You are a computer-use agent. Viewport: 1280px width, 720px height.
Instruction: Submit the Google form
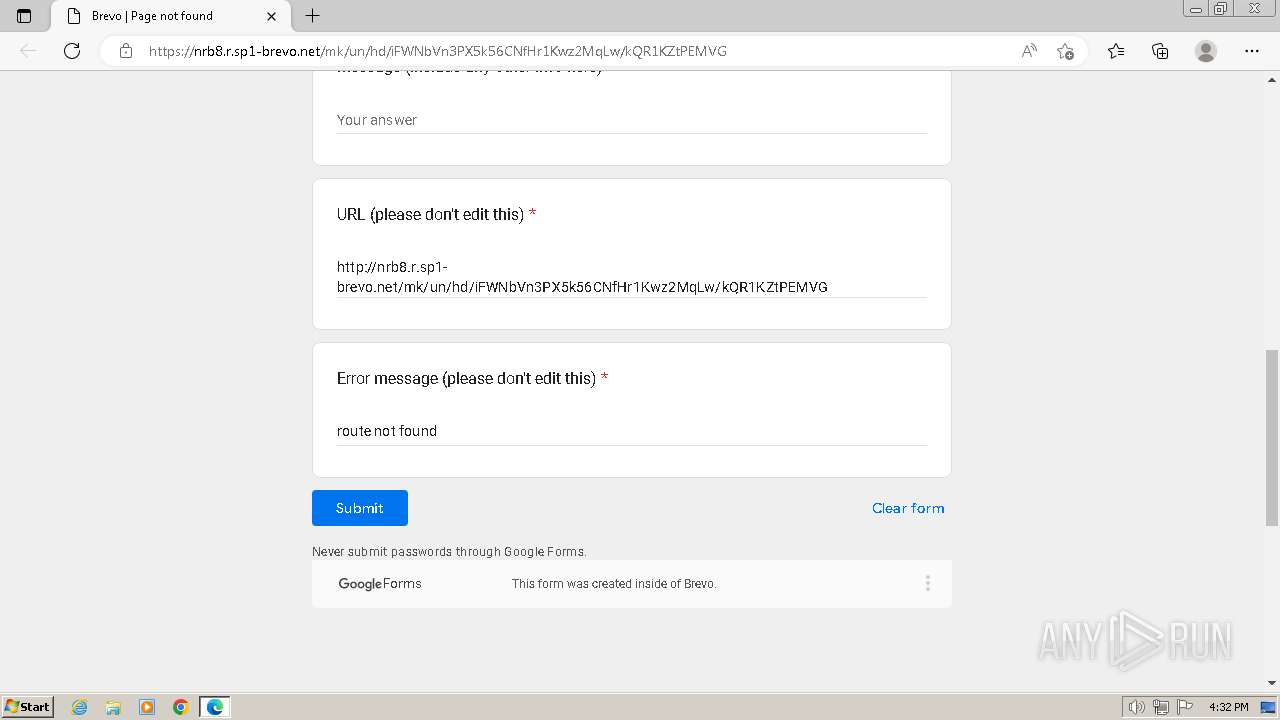tap(360, 508)
